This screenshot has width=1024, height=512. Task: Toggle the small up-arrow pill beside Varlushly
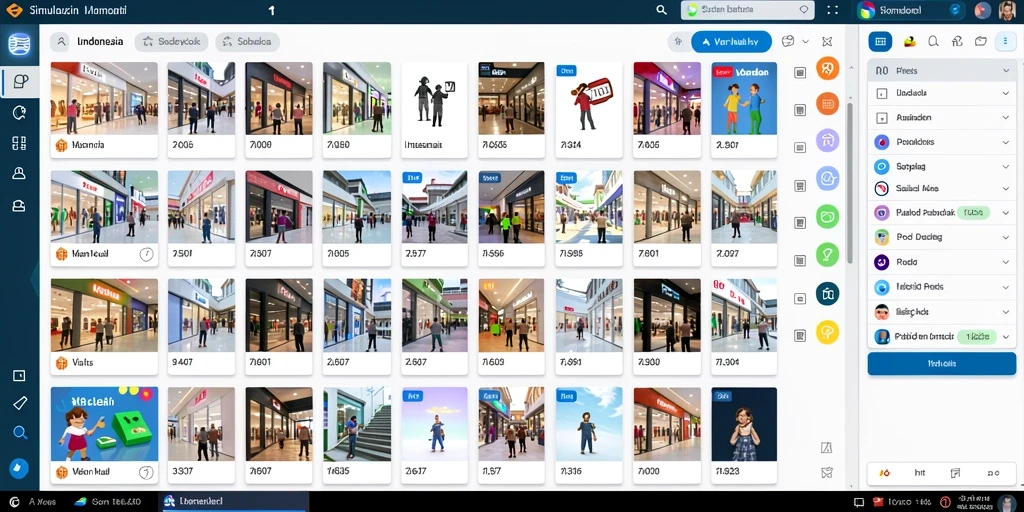[679, 42]
